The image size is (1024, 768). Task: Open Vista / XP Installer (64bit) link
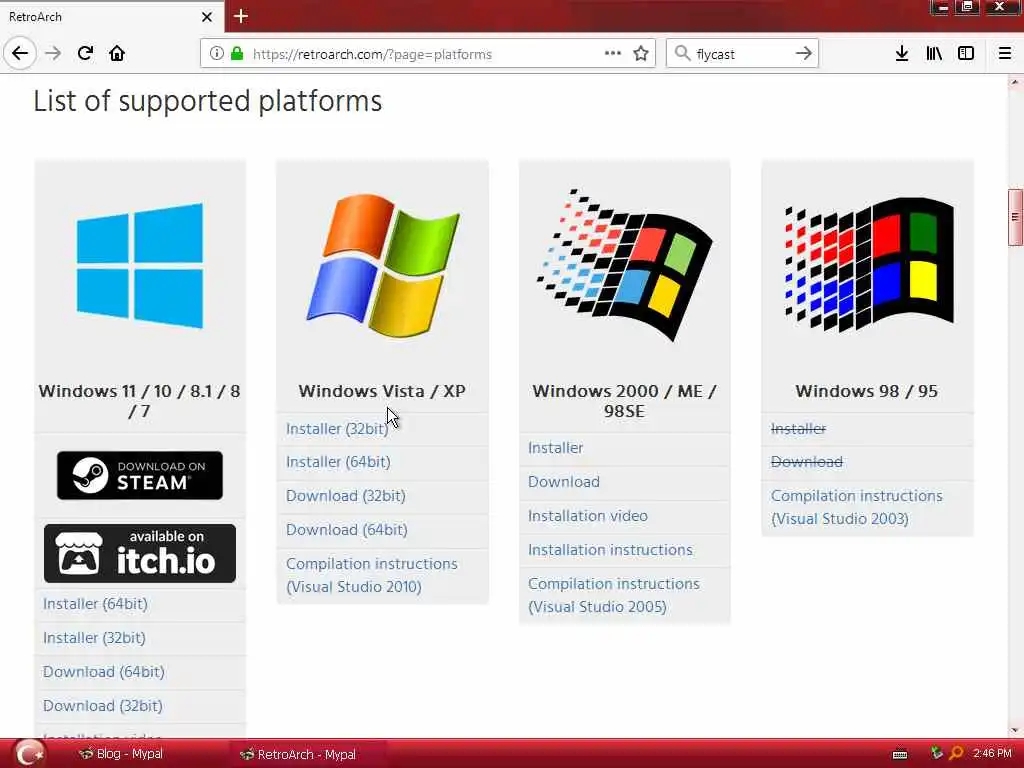pyautogui.click(x=338, y=462)
